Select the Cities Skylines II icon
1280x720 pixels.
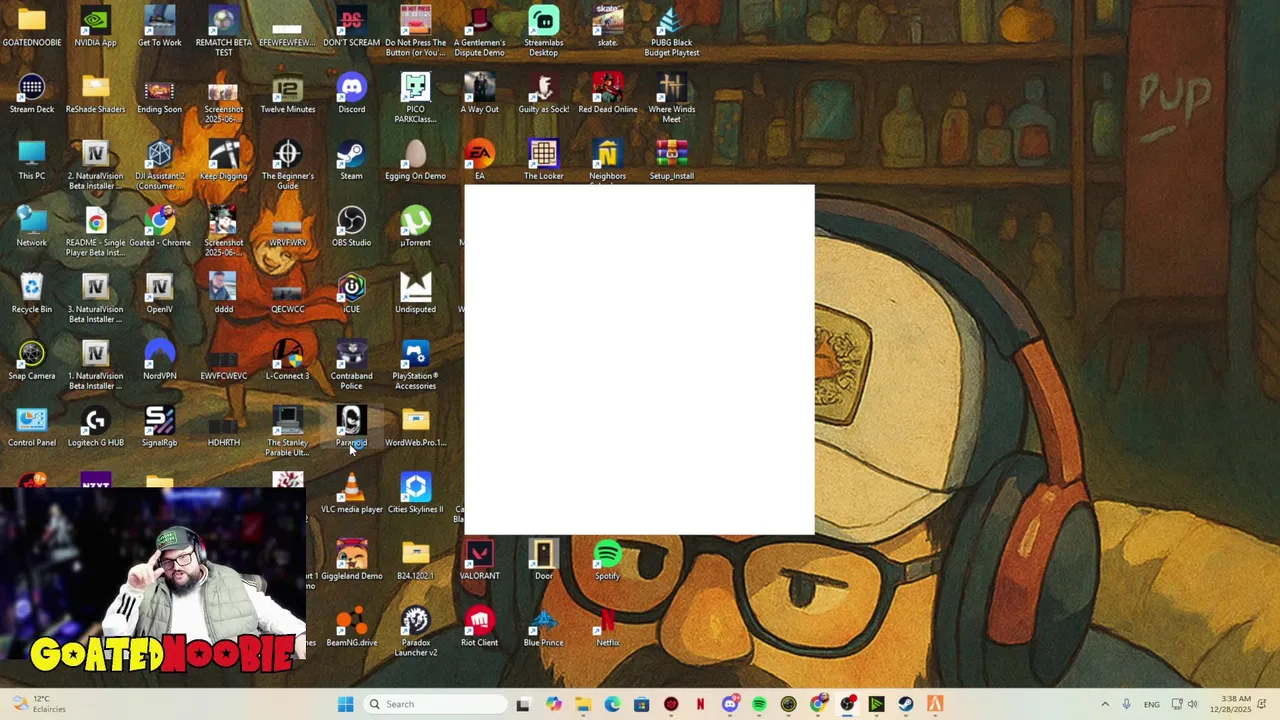pyautogui.click(x=415, y=494)
